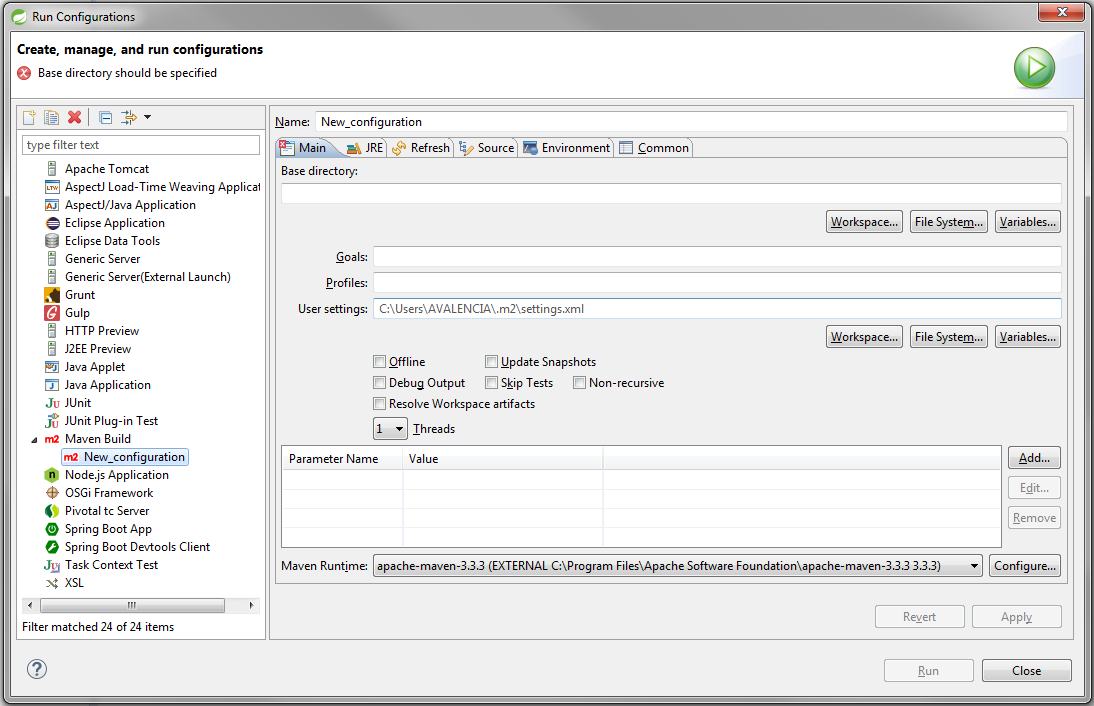Click the Spring Boot Devtools Client icon
The image size is (1094, 706).
point(52,547)
